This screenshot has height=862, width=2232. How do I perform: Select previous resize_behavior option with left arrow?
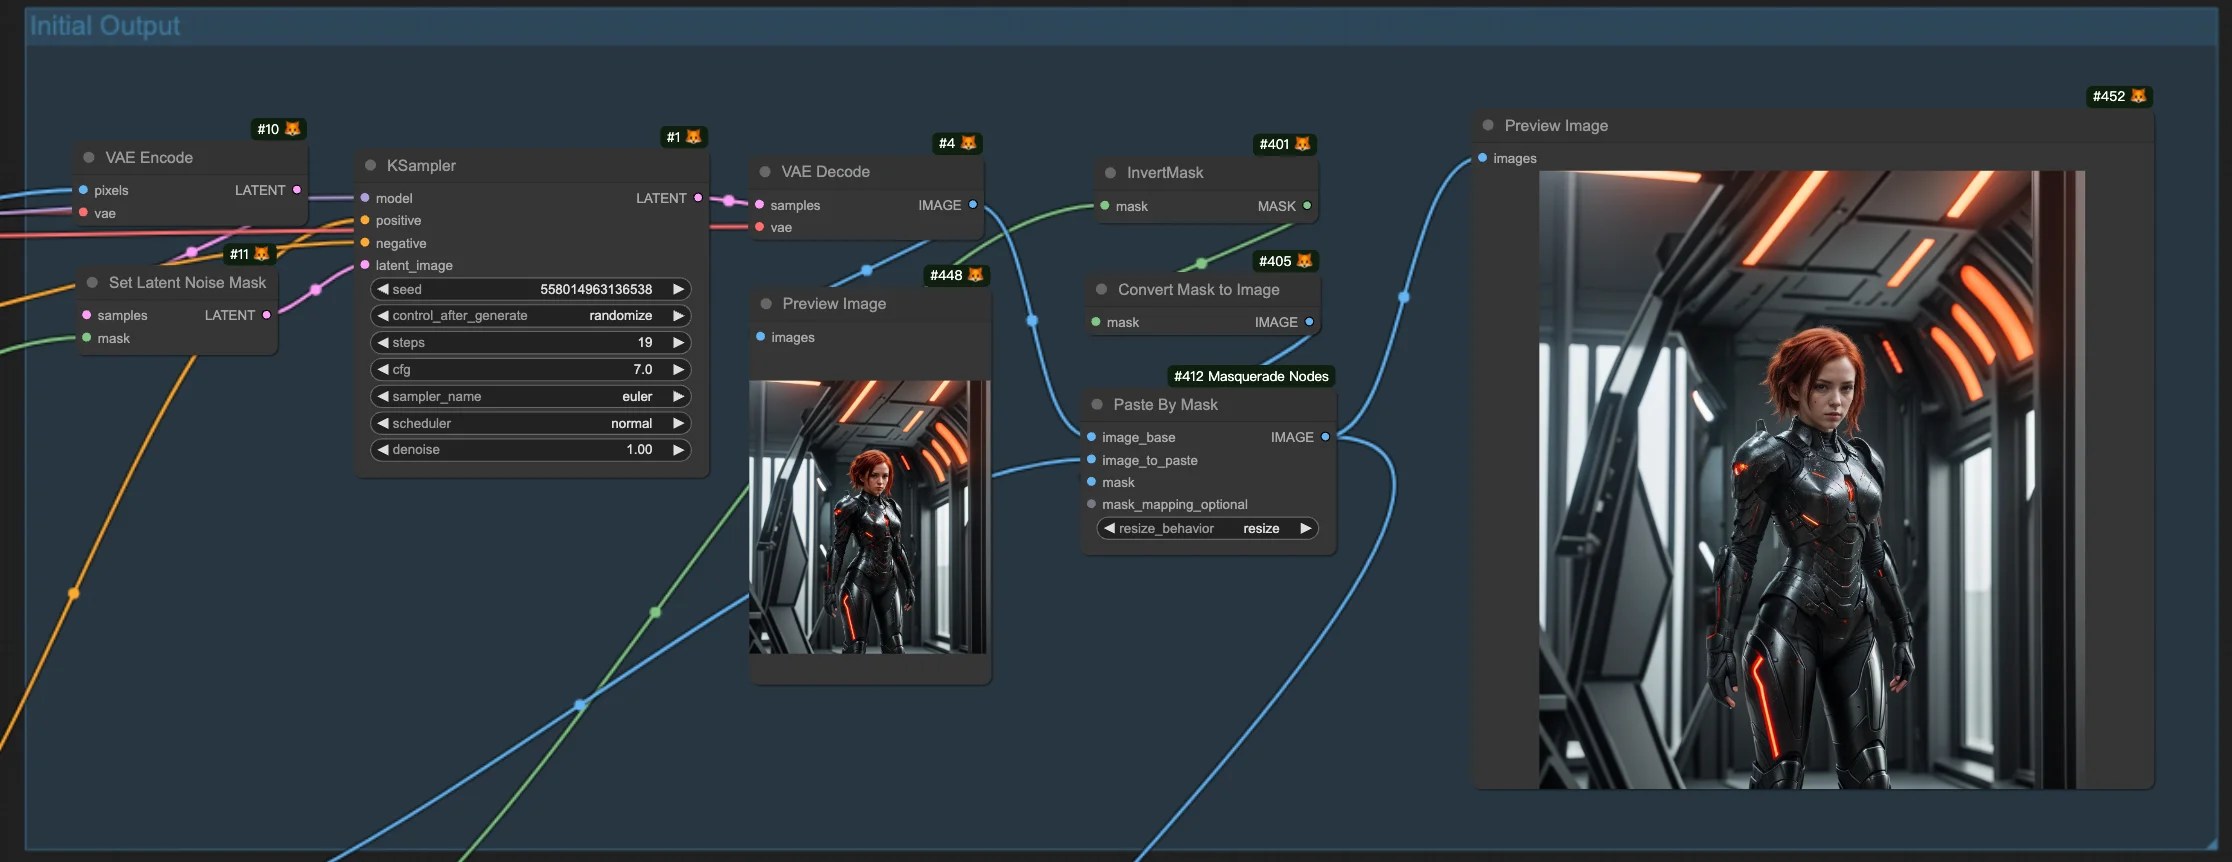coord(1109,528)
